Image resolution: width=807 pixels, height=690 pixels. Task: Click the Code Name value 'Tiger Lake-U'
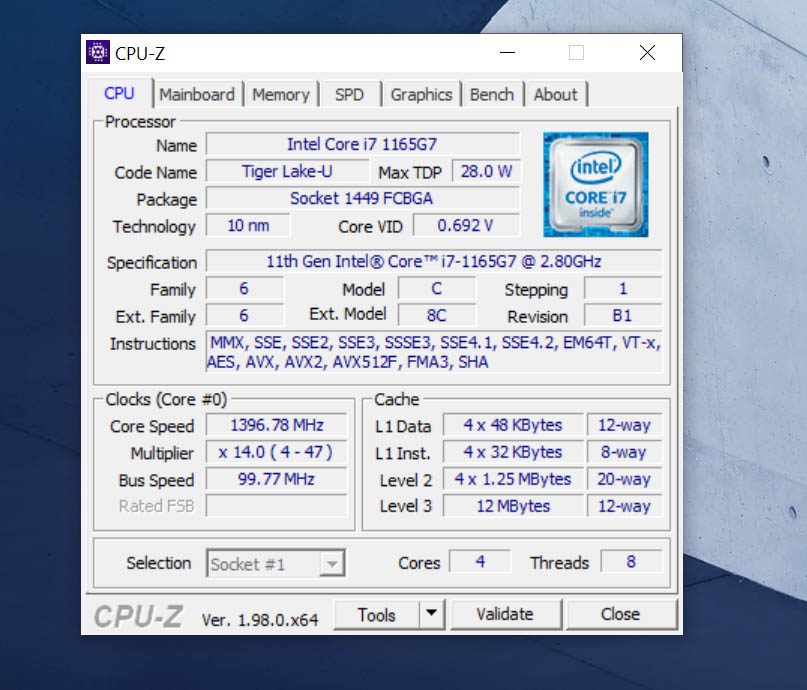pyautogui.click(x=287, y=171)
